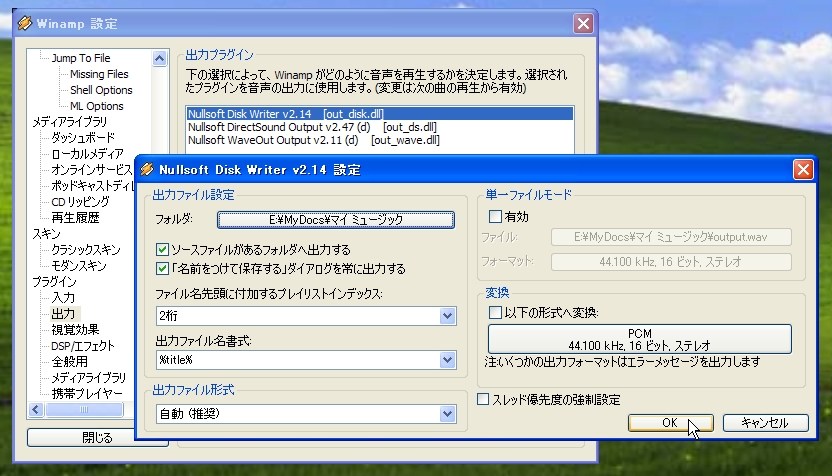Viewport: 832px width, 476px height.
Task: Uncheck the 名前をつけて保存する dialog checkbox
Action: (162, 269)
